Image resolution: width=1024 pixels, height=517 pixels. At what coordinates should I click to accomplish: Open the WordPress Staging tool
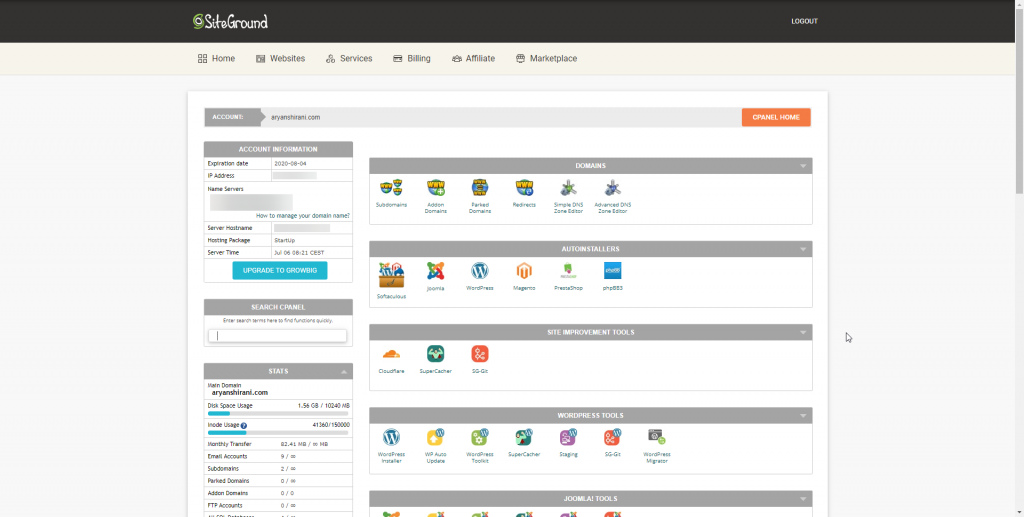[568, 437]
